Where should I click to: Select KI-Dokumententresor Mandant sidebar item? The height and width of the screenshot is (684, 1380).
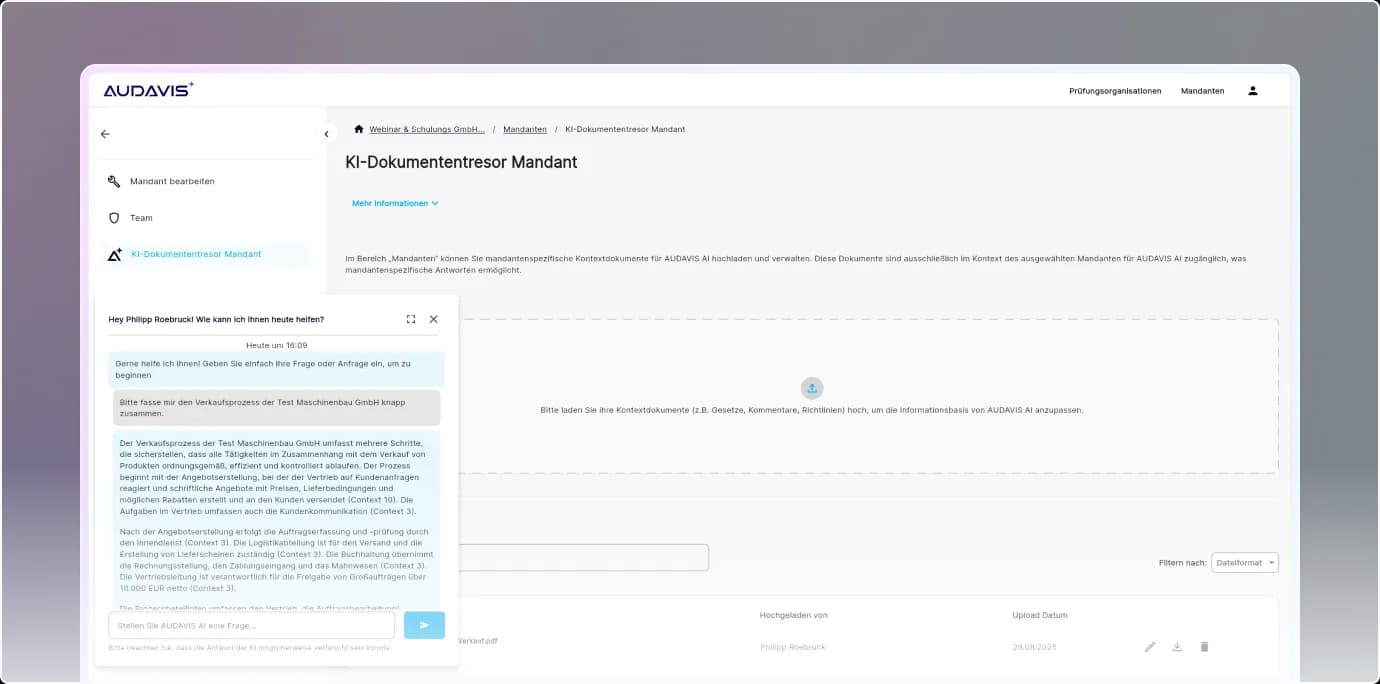tap(195, 254)
